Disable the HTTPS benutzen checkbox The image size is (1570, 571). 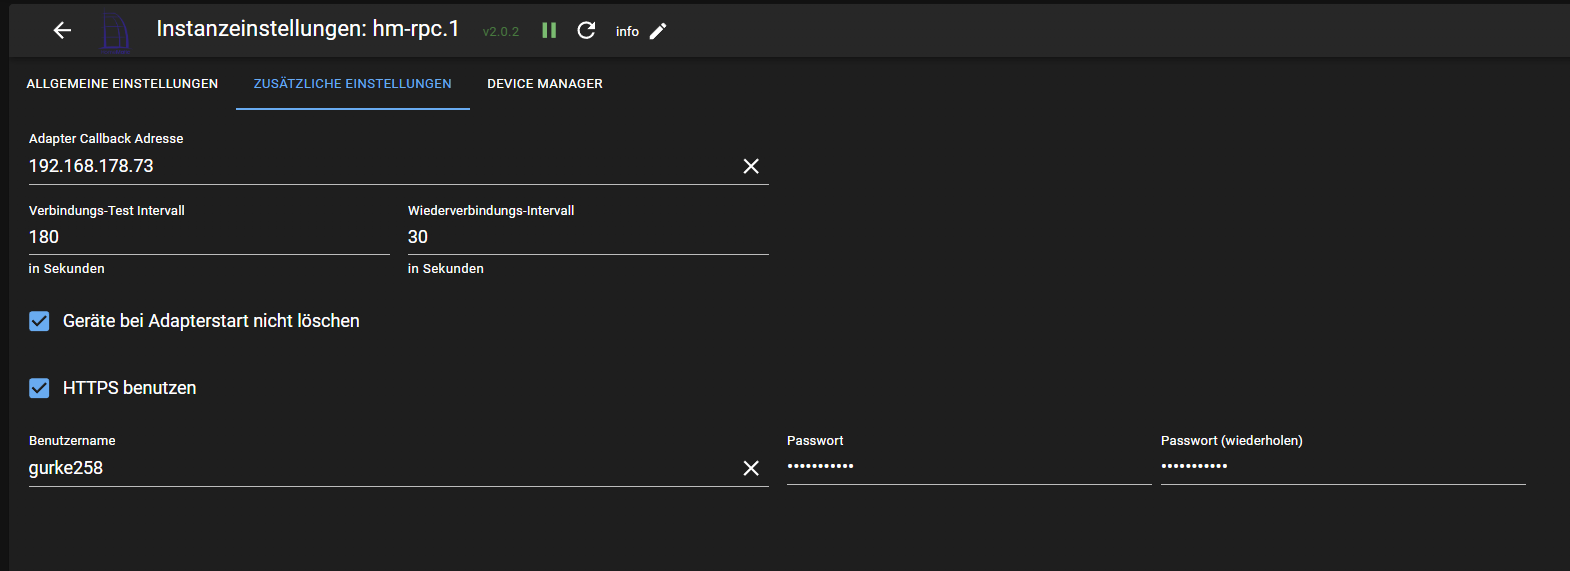tap(40, 388)
